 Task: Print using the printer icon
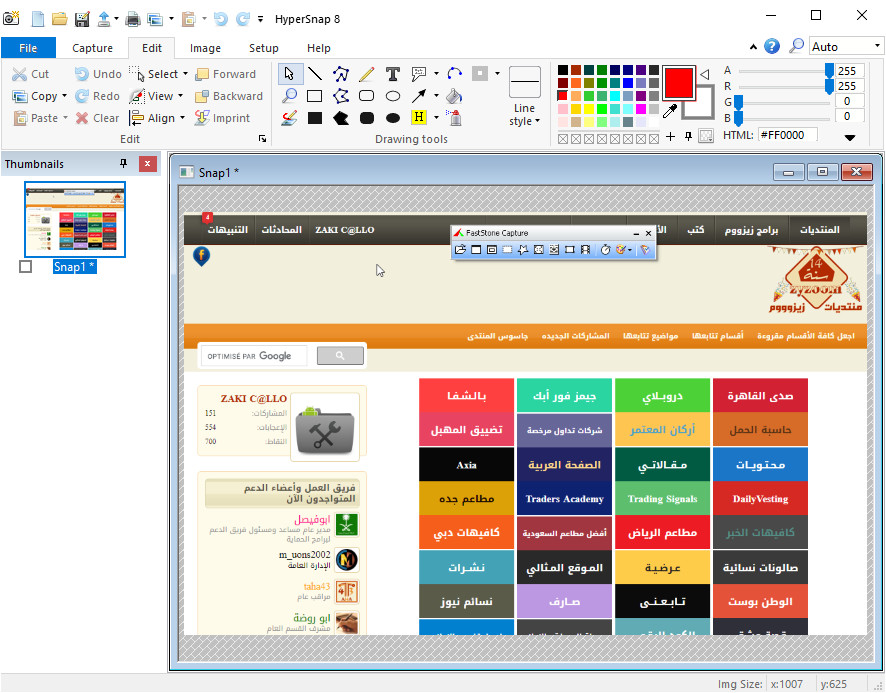133,19
